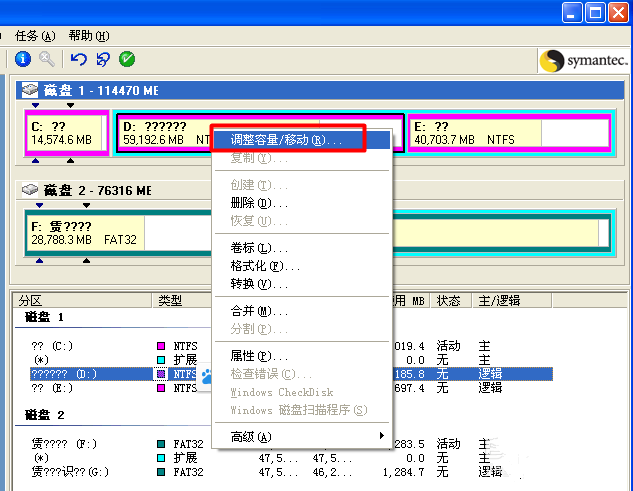Select the E: NTFS partition block
This screenshot has height=491, width=633.
click(x=475, y=133)
